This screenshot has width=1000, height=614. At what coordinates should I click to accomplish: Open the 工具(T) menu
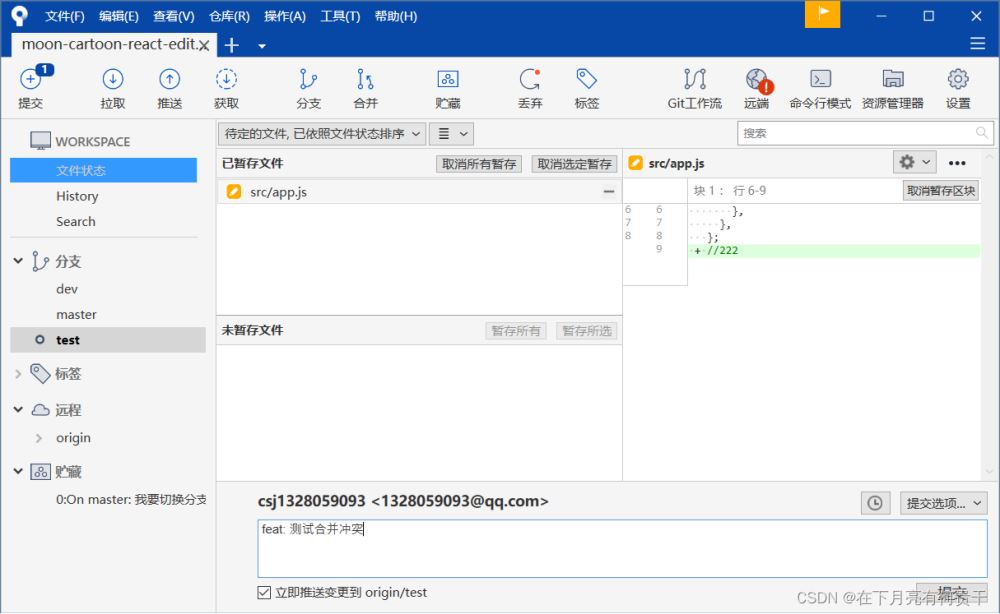coord(340,16)
